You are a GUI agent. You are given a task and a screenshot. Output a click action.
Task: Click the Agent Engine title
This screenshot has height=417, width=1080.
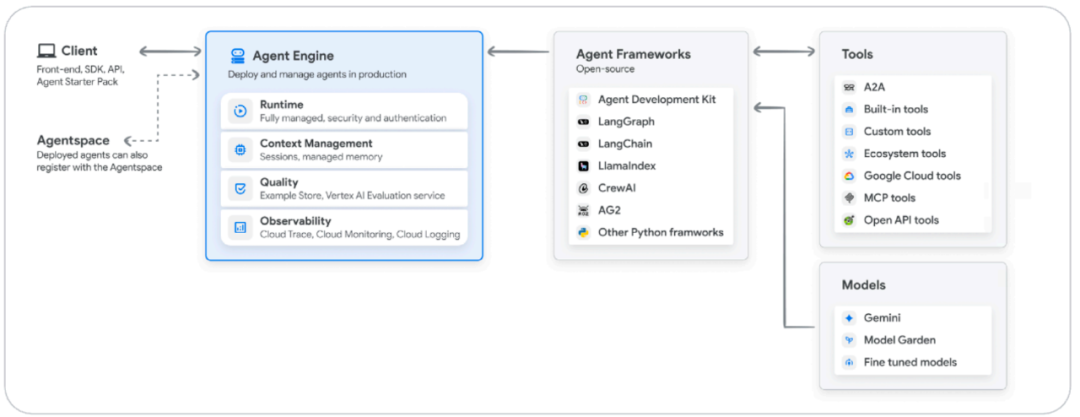coord(293,56)
